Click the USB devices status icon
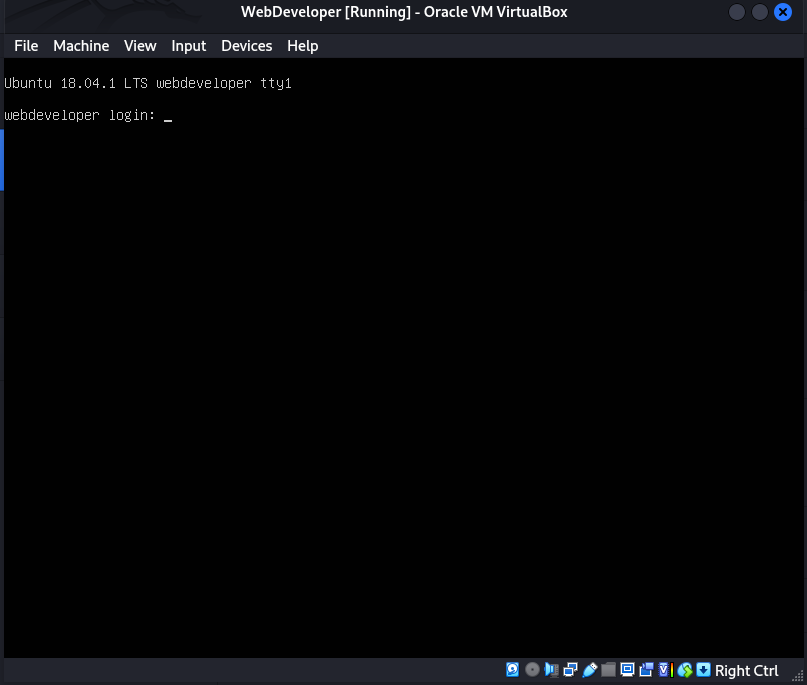The image size is (807, 685). (x=588, y=669)
